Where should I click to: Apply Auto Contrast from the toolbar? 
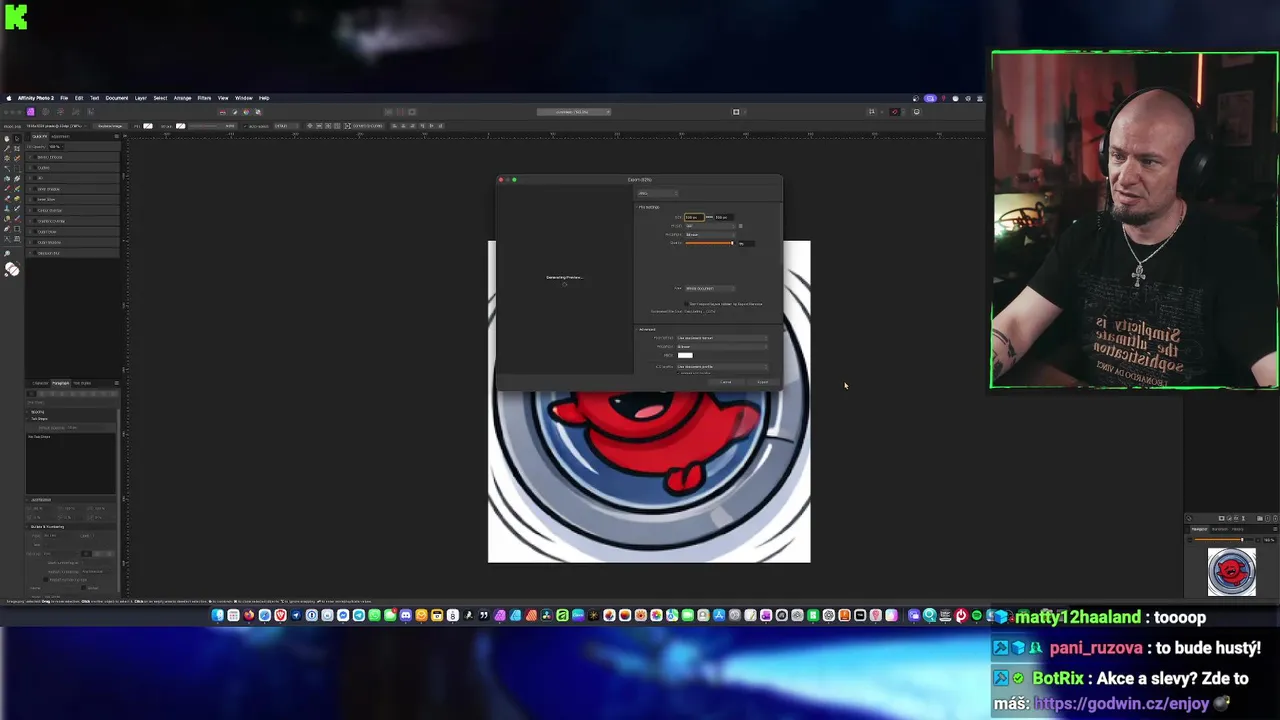click(234, 112)
